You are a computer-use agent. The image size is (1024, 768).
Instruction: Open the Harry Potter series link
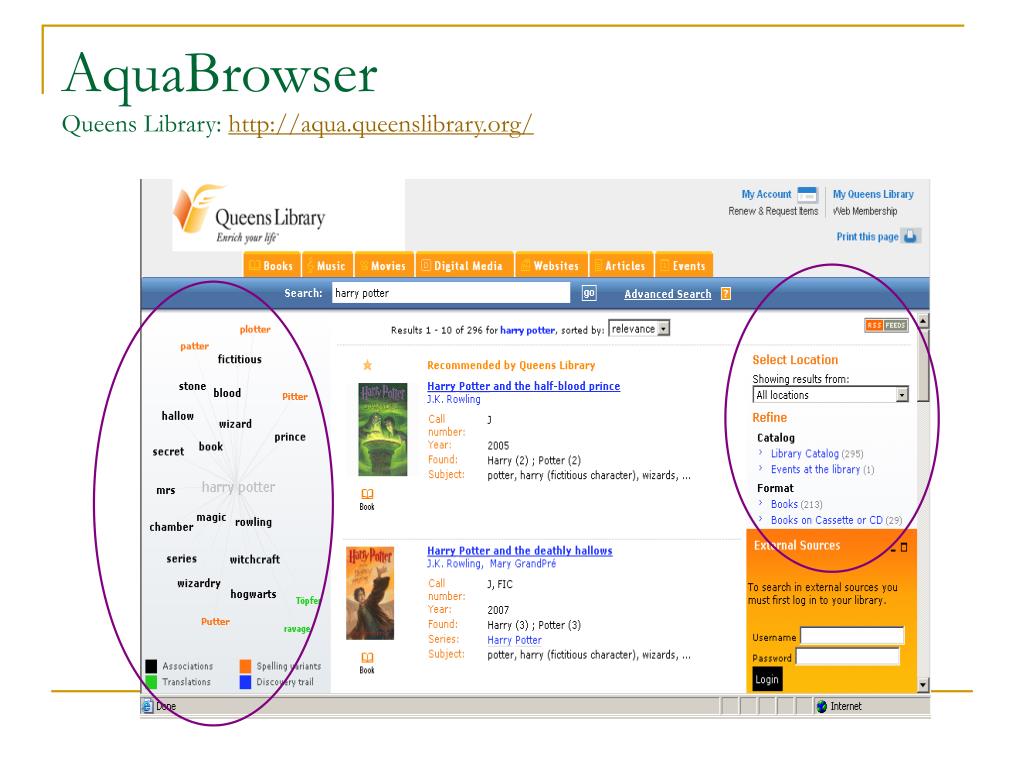(x=515, y=640)
